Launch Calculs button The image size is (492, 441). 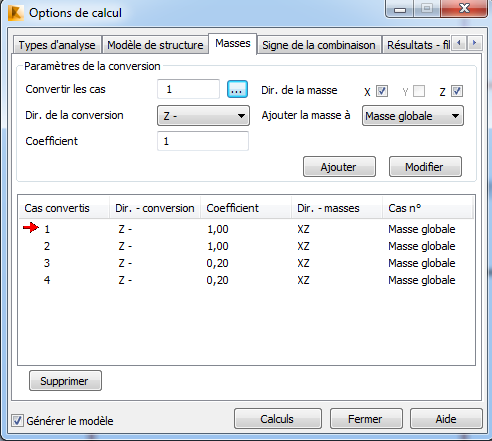click(278, 419)
